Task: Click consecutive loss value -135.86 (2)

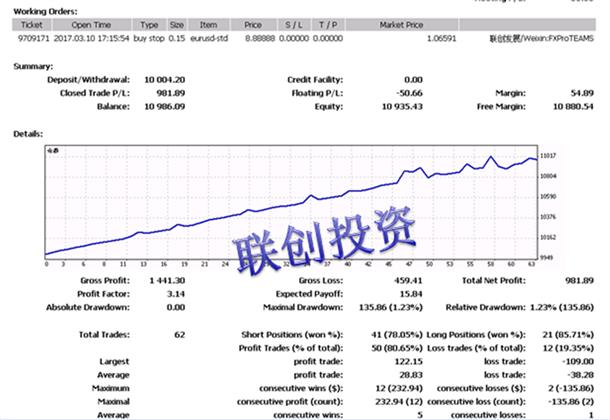Action: pos(571,402)
